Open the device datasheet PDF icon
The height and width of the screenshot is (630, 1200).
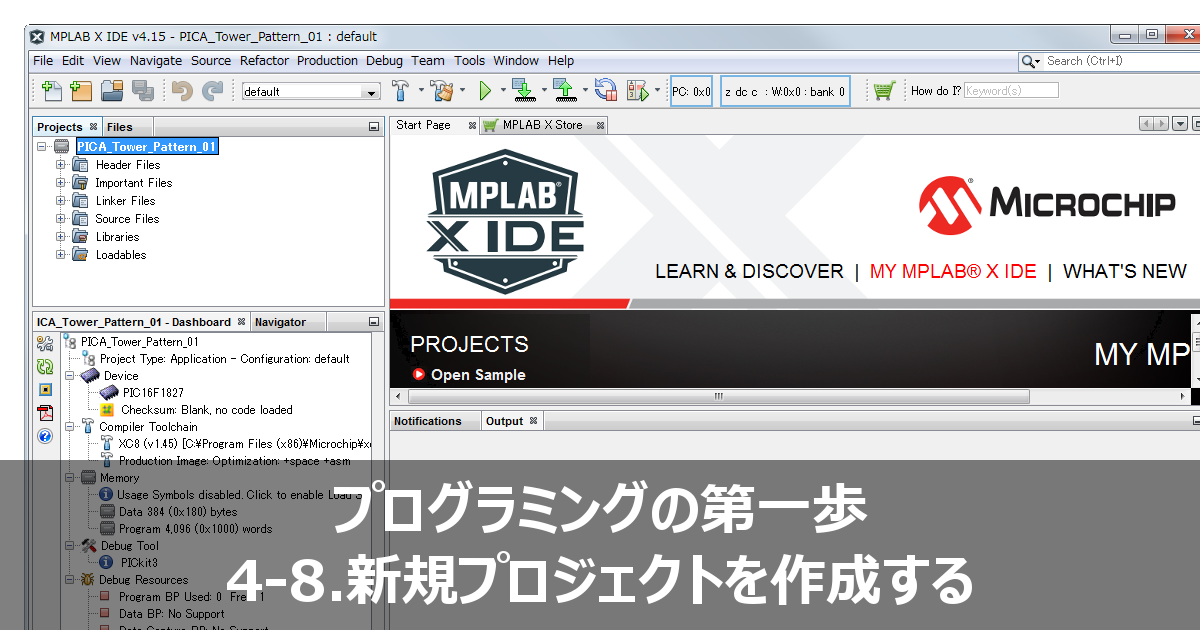tap(44, 413)
